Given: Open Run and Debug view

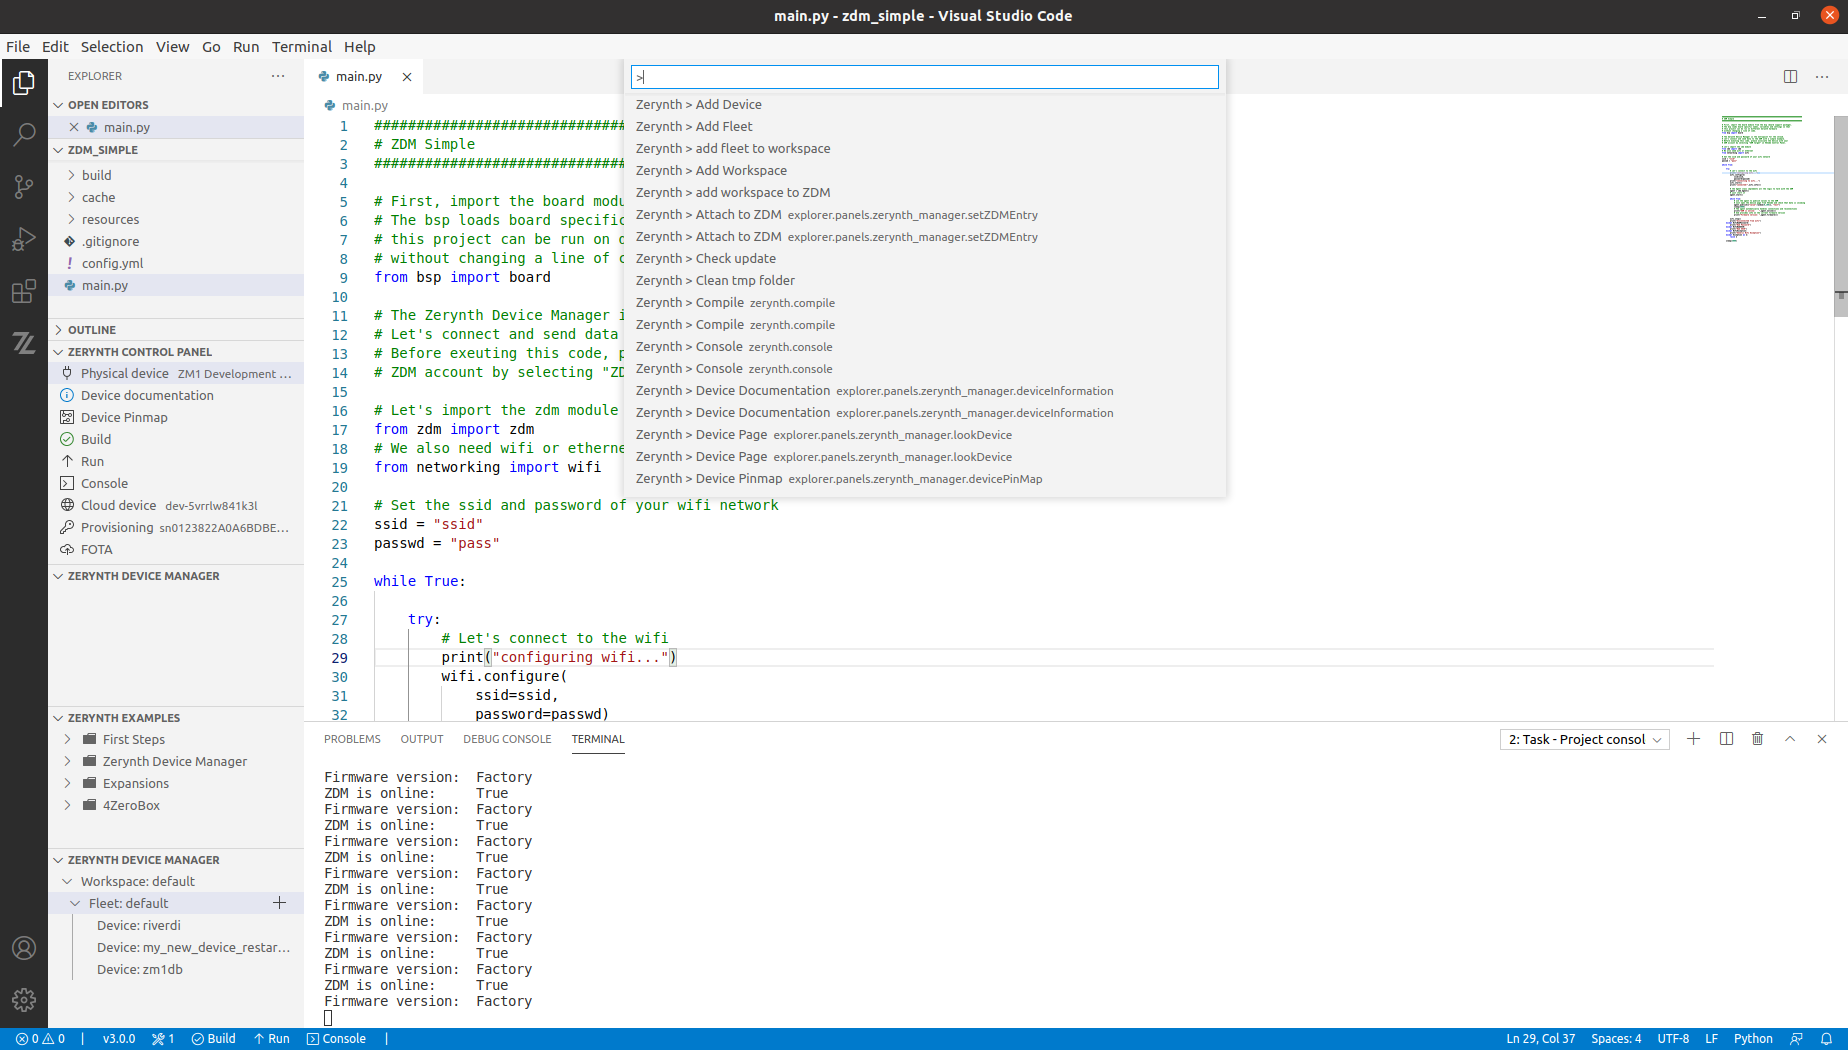Looking at the screenshot, I should click(24, 238).
